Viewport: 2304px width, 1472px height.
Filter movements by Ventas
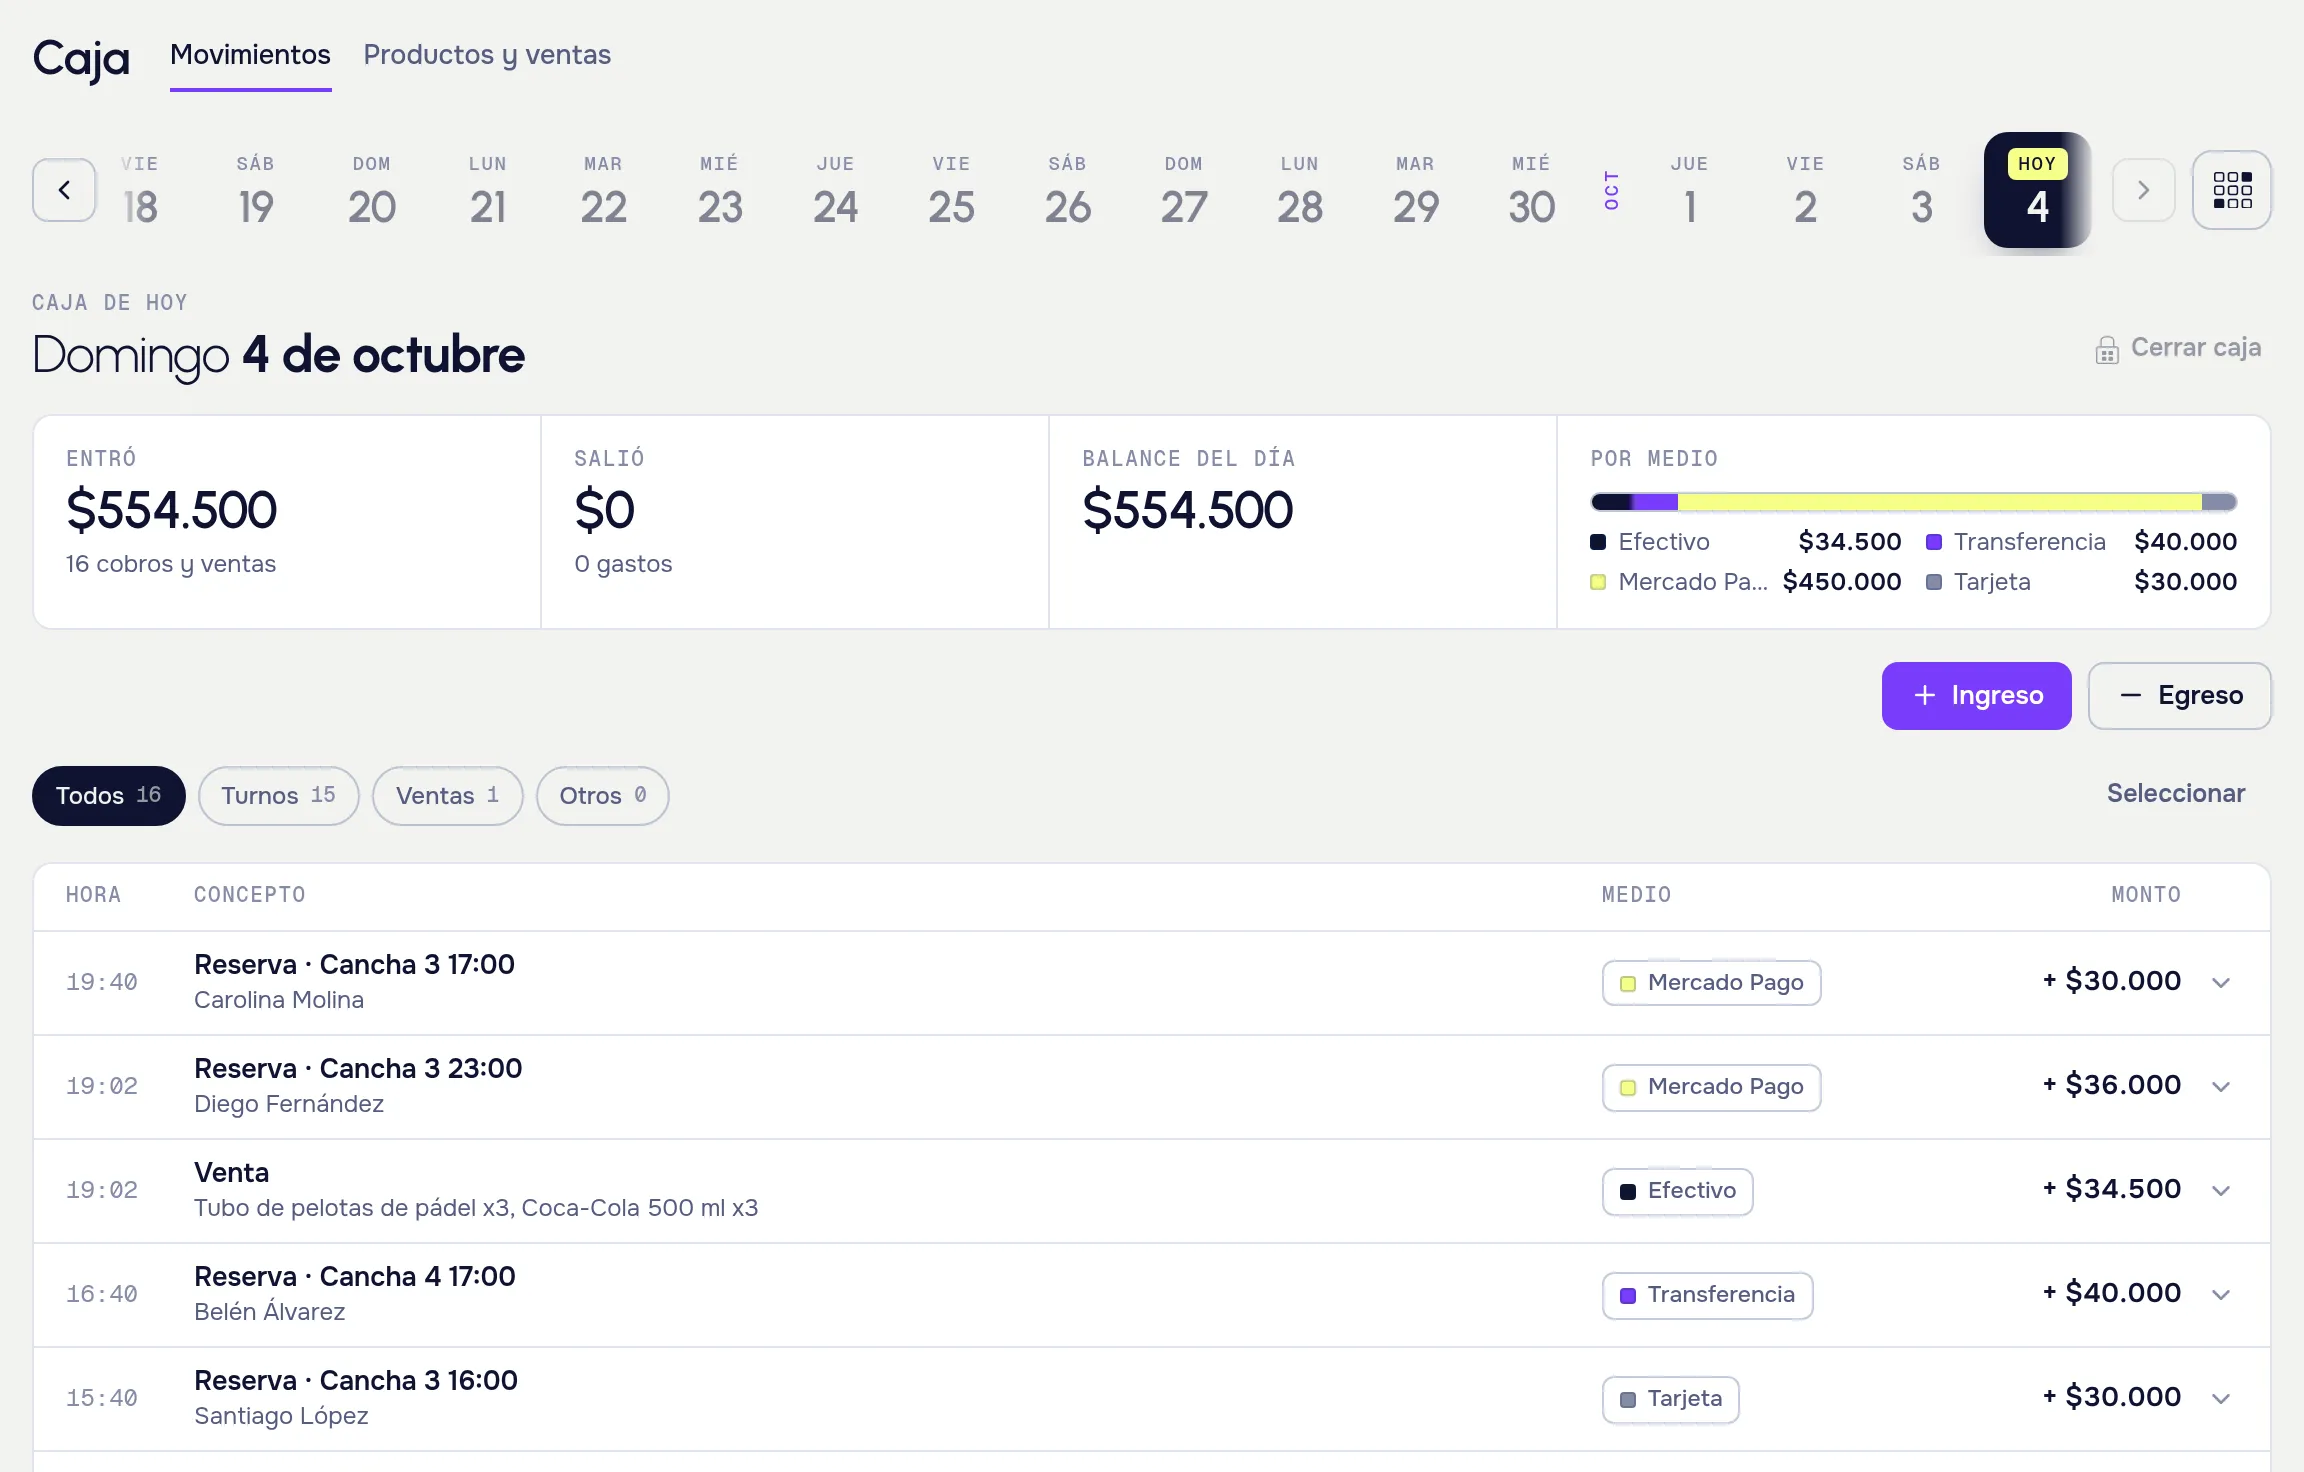pos(447,796)
